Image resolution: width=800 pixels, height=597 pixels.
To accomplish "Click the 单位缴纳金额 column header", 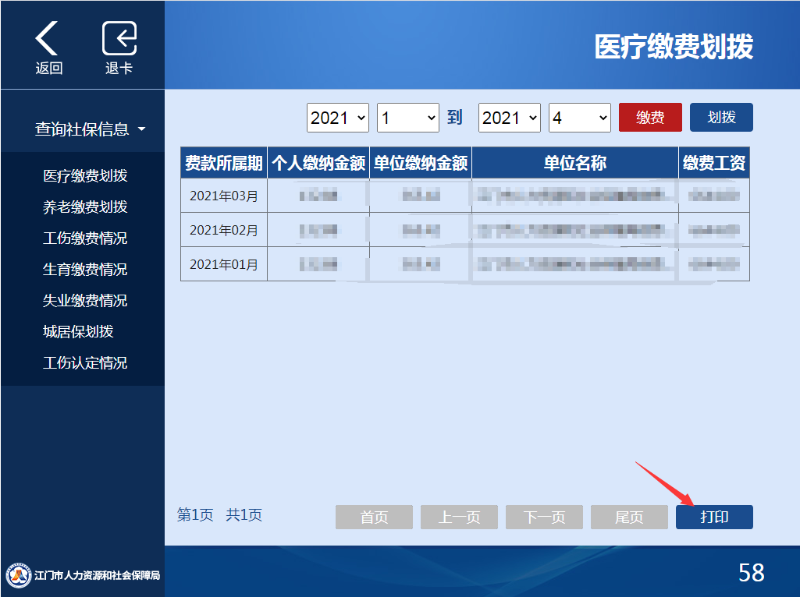I will [x=420, y=163].
